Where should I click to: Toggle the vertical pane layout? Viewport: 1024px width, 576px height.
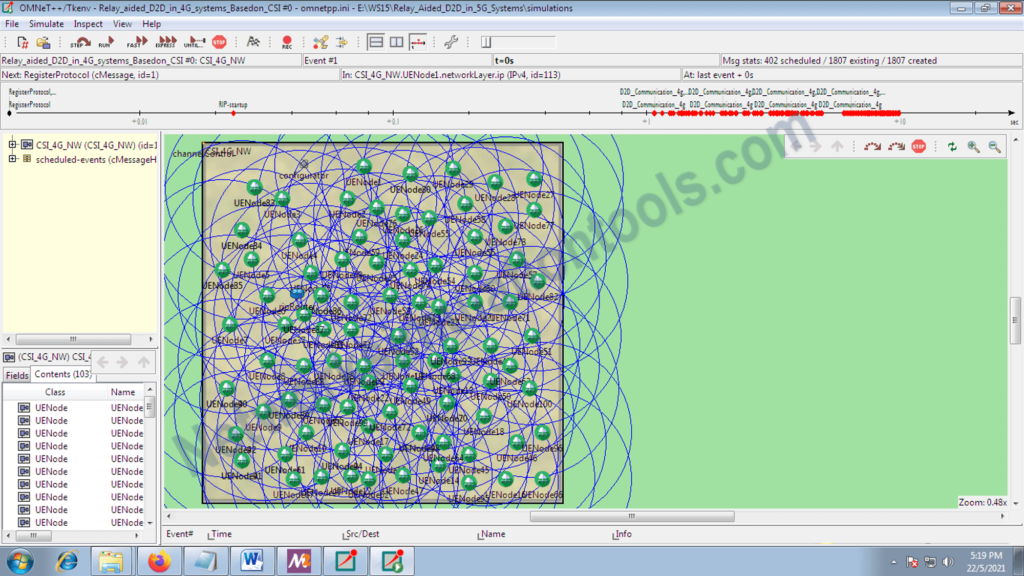(396, 42)
